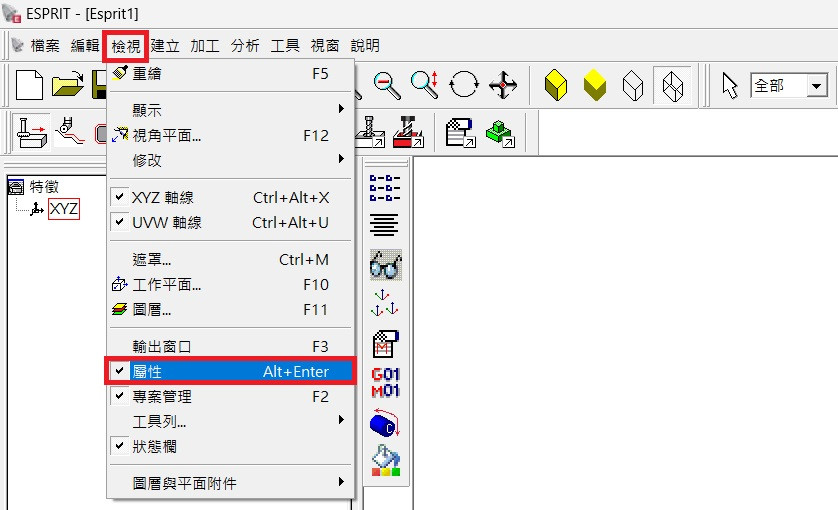838x510 pixels.
Task: Select the XYZ item in feature tree
Action: tap(63, 208)
